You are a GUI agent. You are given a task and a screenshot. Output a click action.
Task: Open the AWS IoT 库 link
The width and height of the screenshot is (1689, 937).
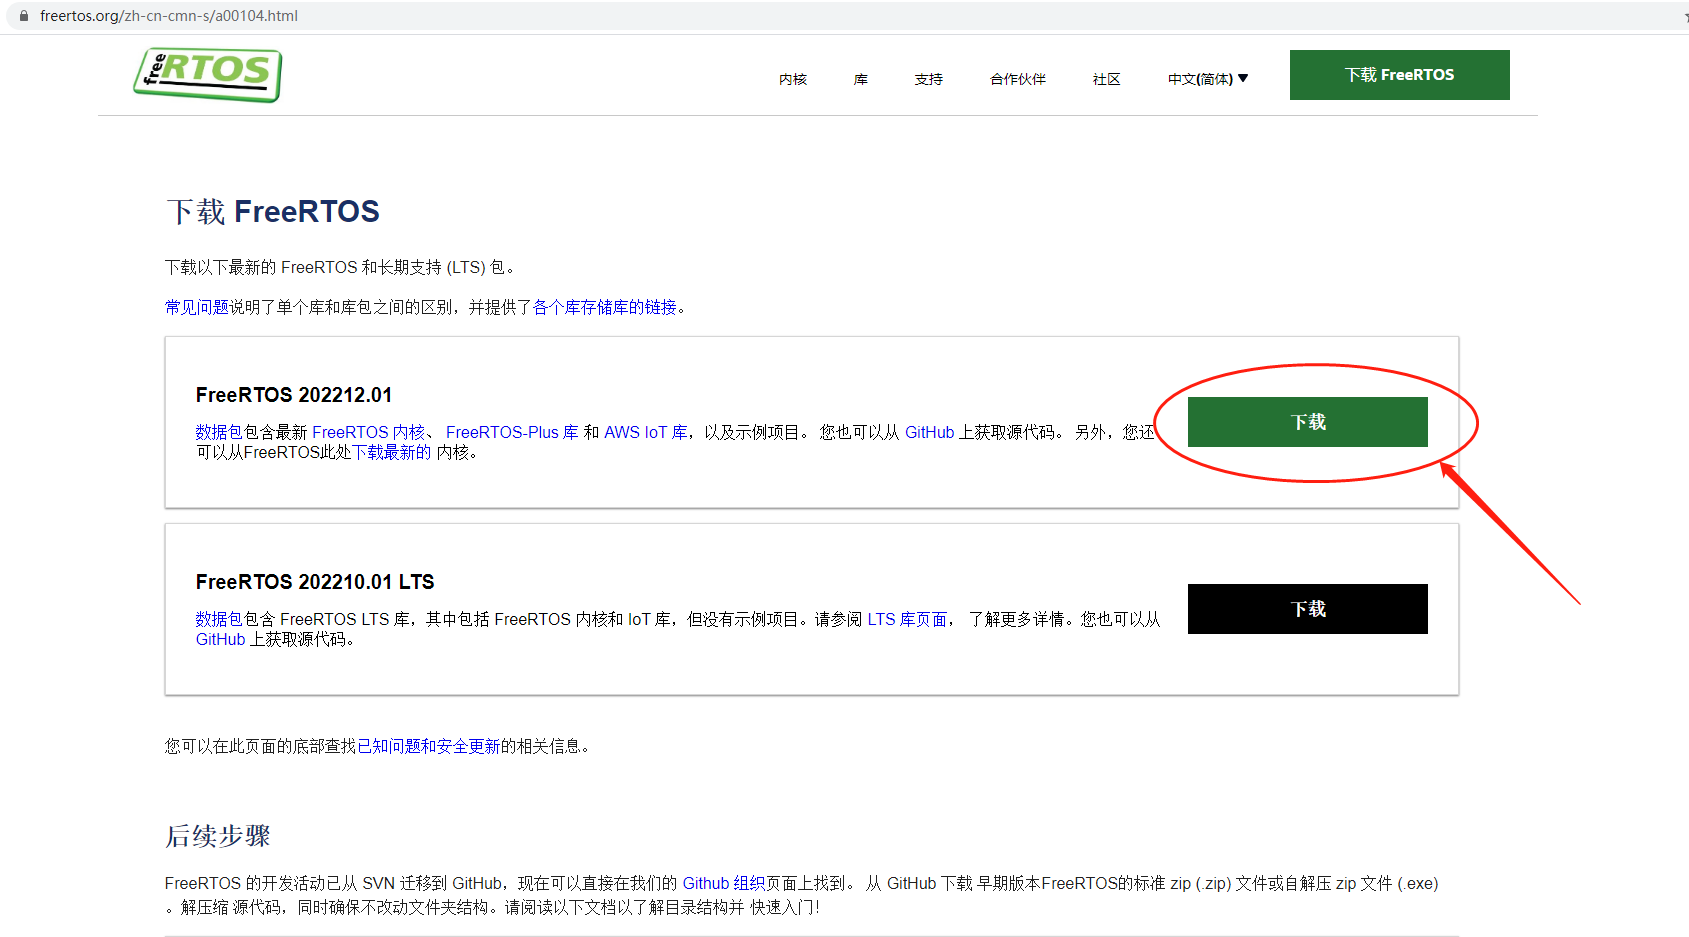[646, 432]
